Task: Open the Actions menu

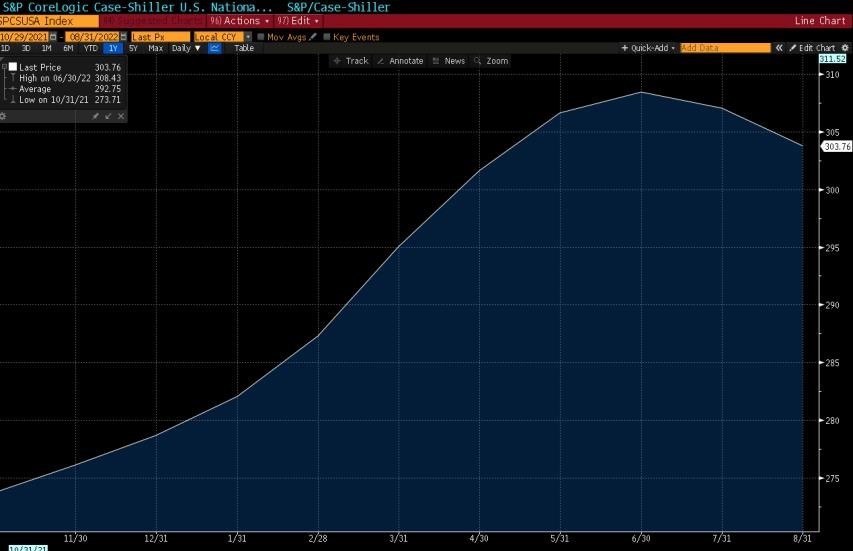Action: click(239, 21)
